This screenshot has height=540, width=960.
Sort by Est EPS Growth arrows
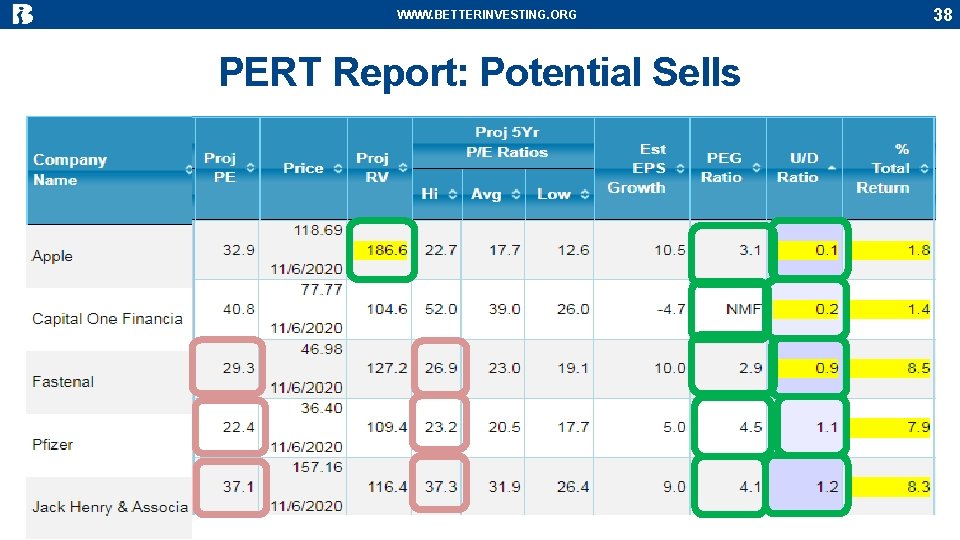pyautogui.click(x=680, y=168)
